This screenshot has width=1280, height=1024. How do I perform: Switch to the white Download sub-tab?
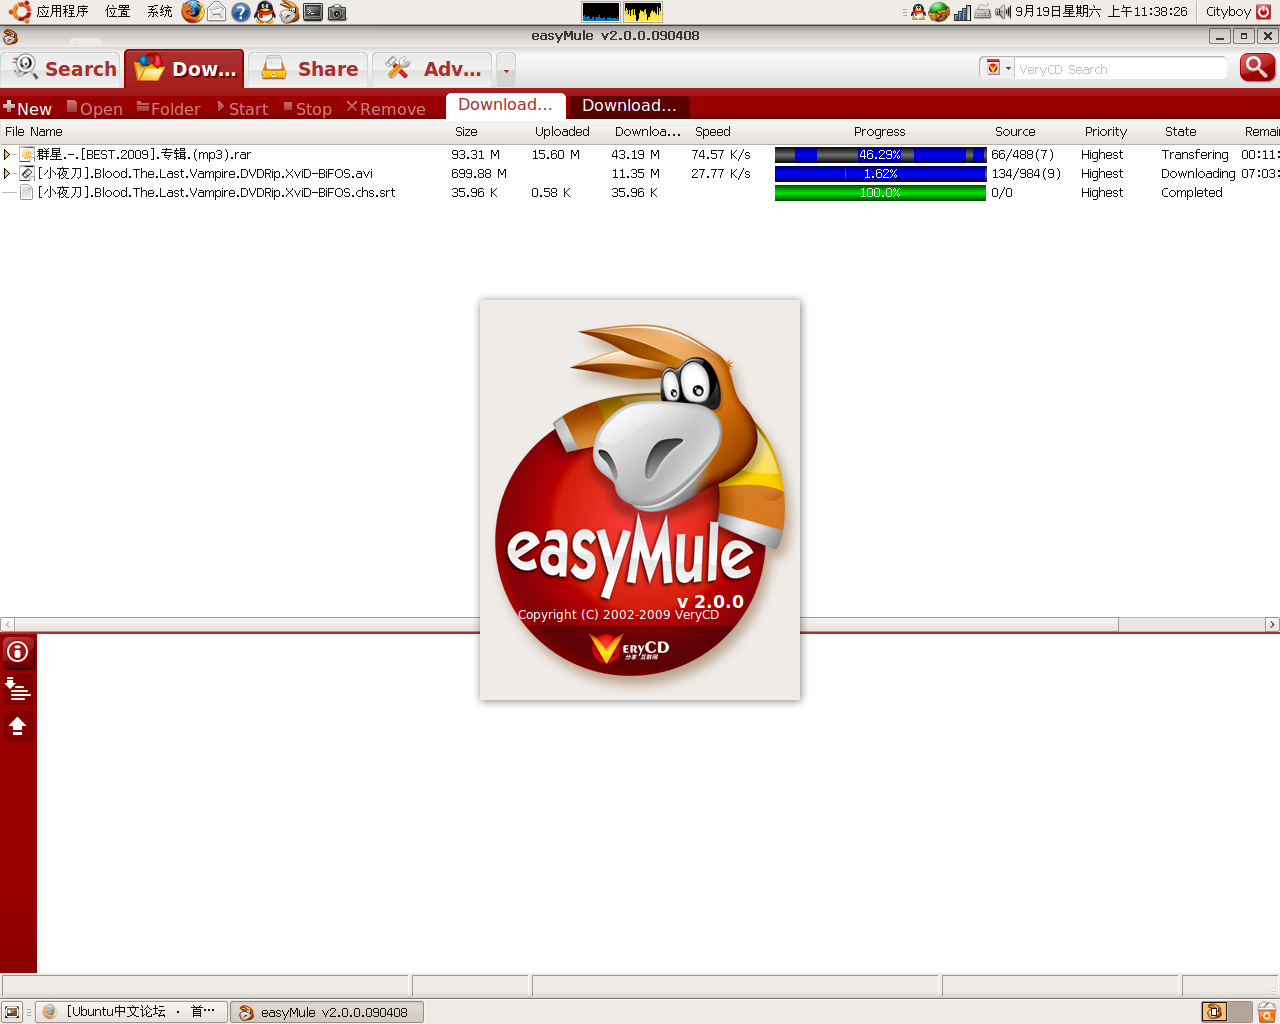click(x=505, y=105)
